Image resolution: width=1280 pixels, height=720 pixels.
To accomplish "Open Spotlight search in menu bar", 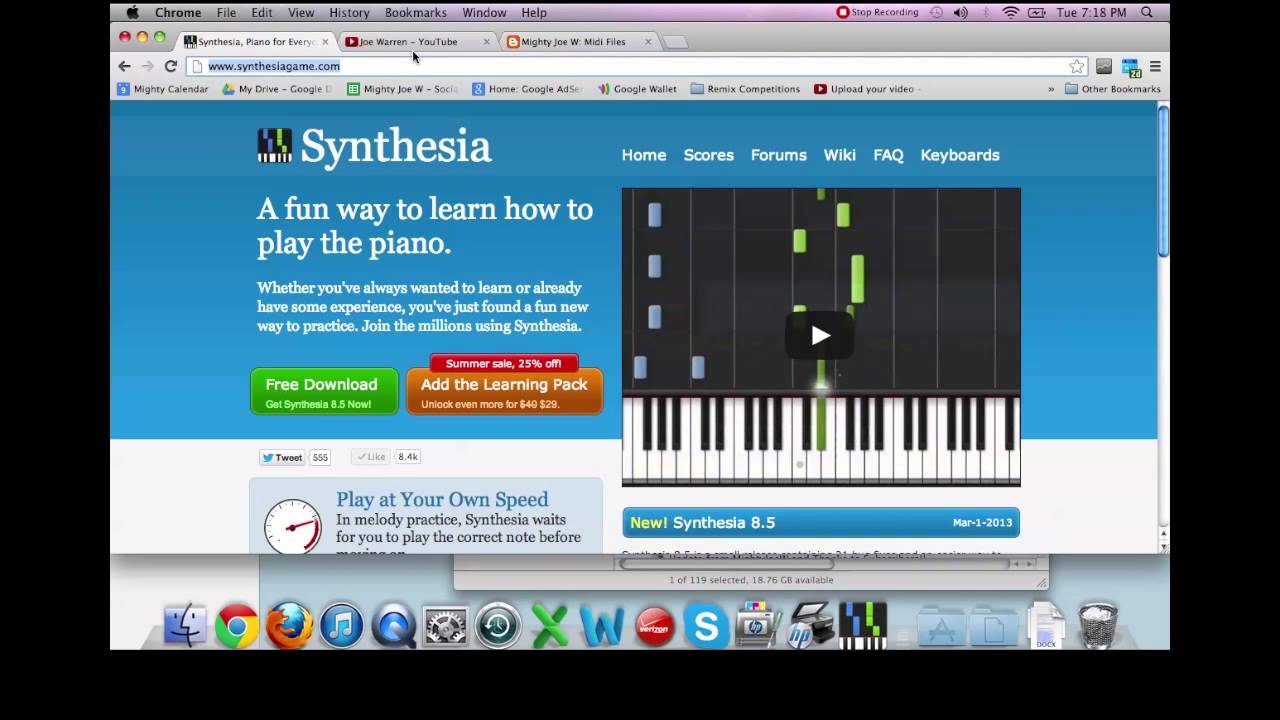I will point(1147,12).
